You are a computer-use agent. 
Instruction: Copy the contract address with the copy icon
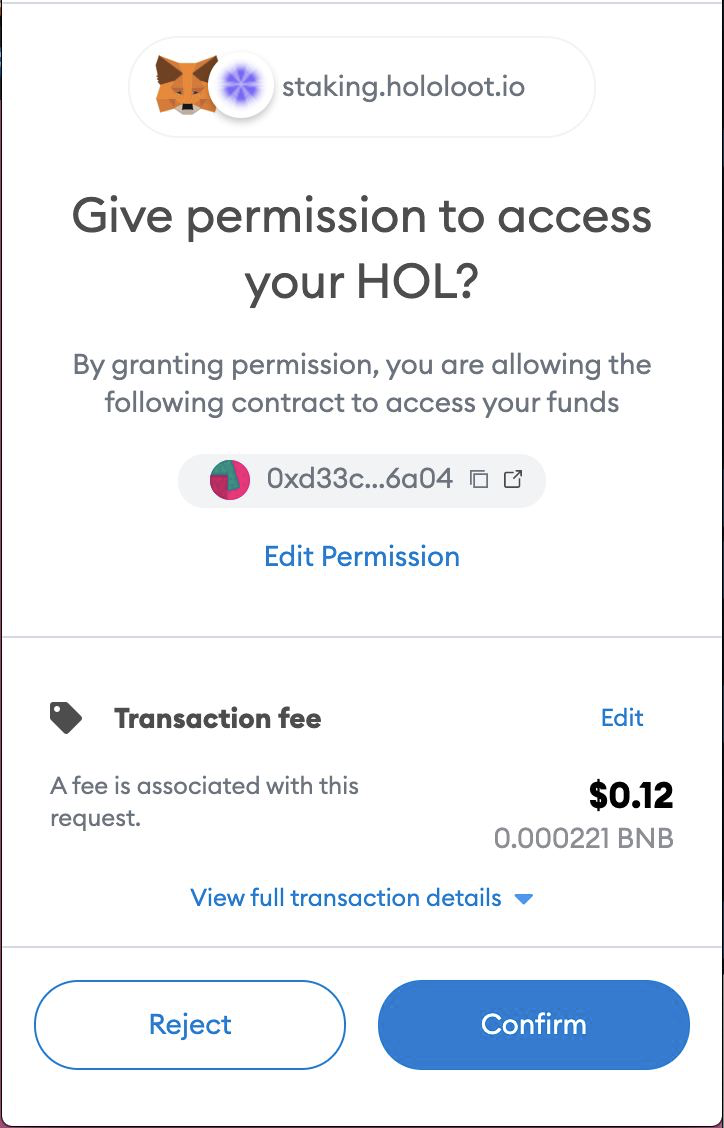click(479, 479)
